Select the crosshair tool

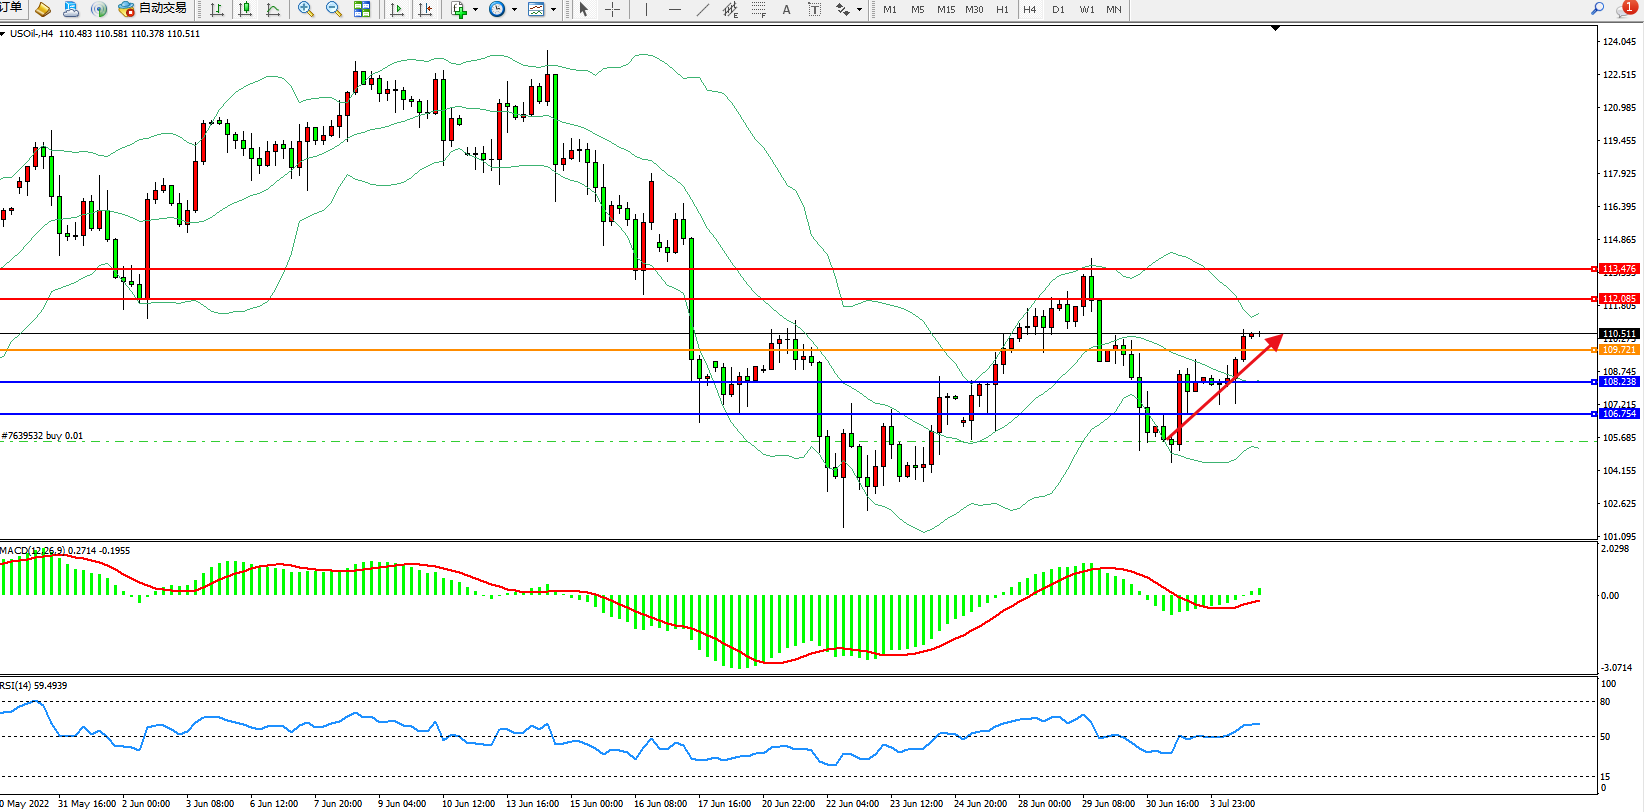(x=613, y=9)
